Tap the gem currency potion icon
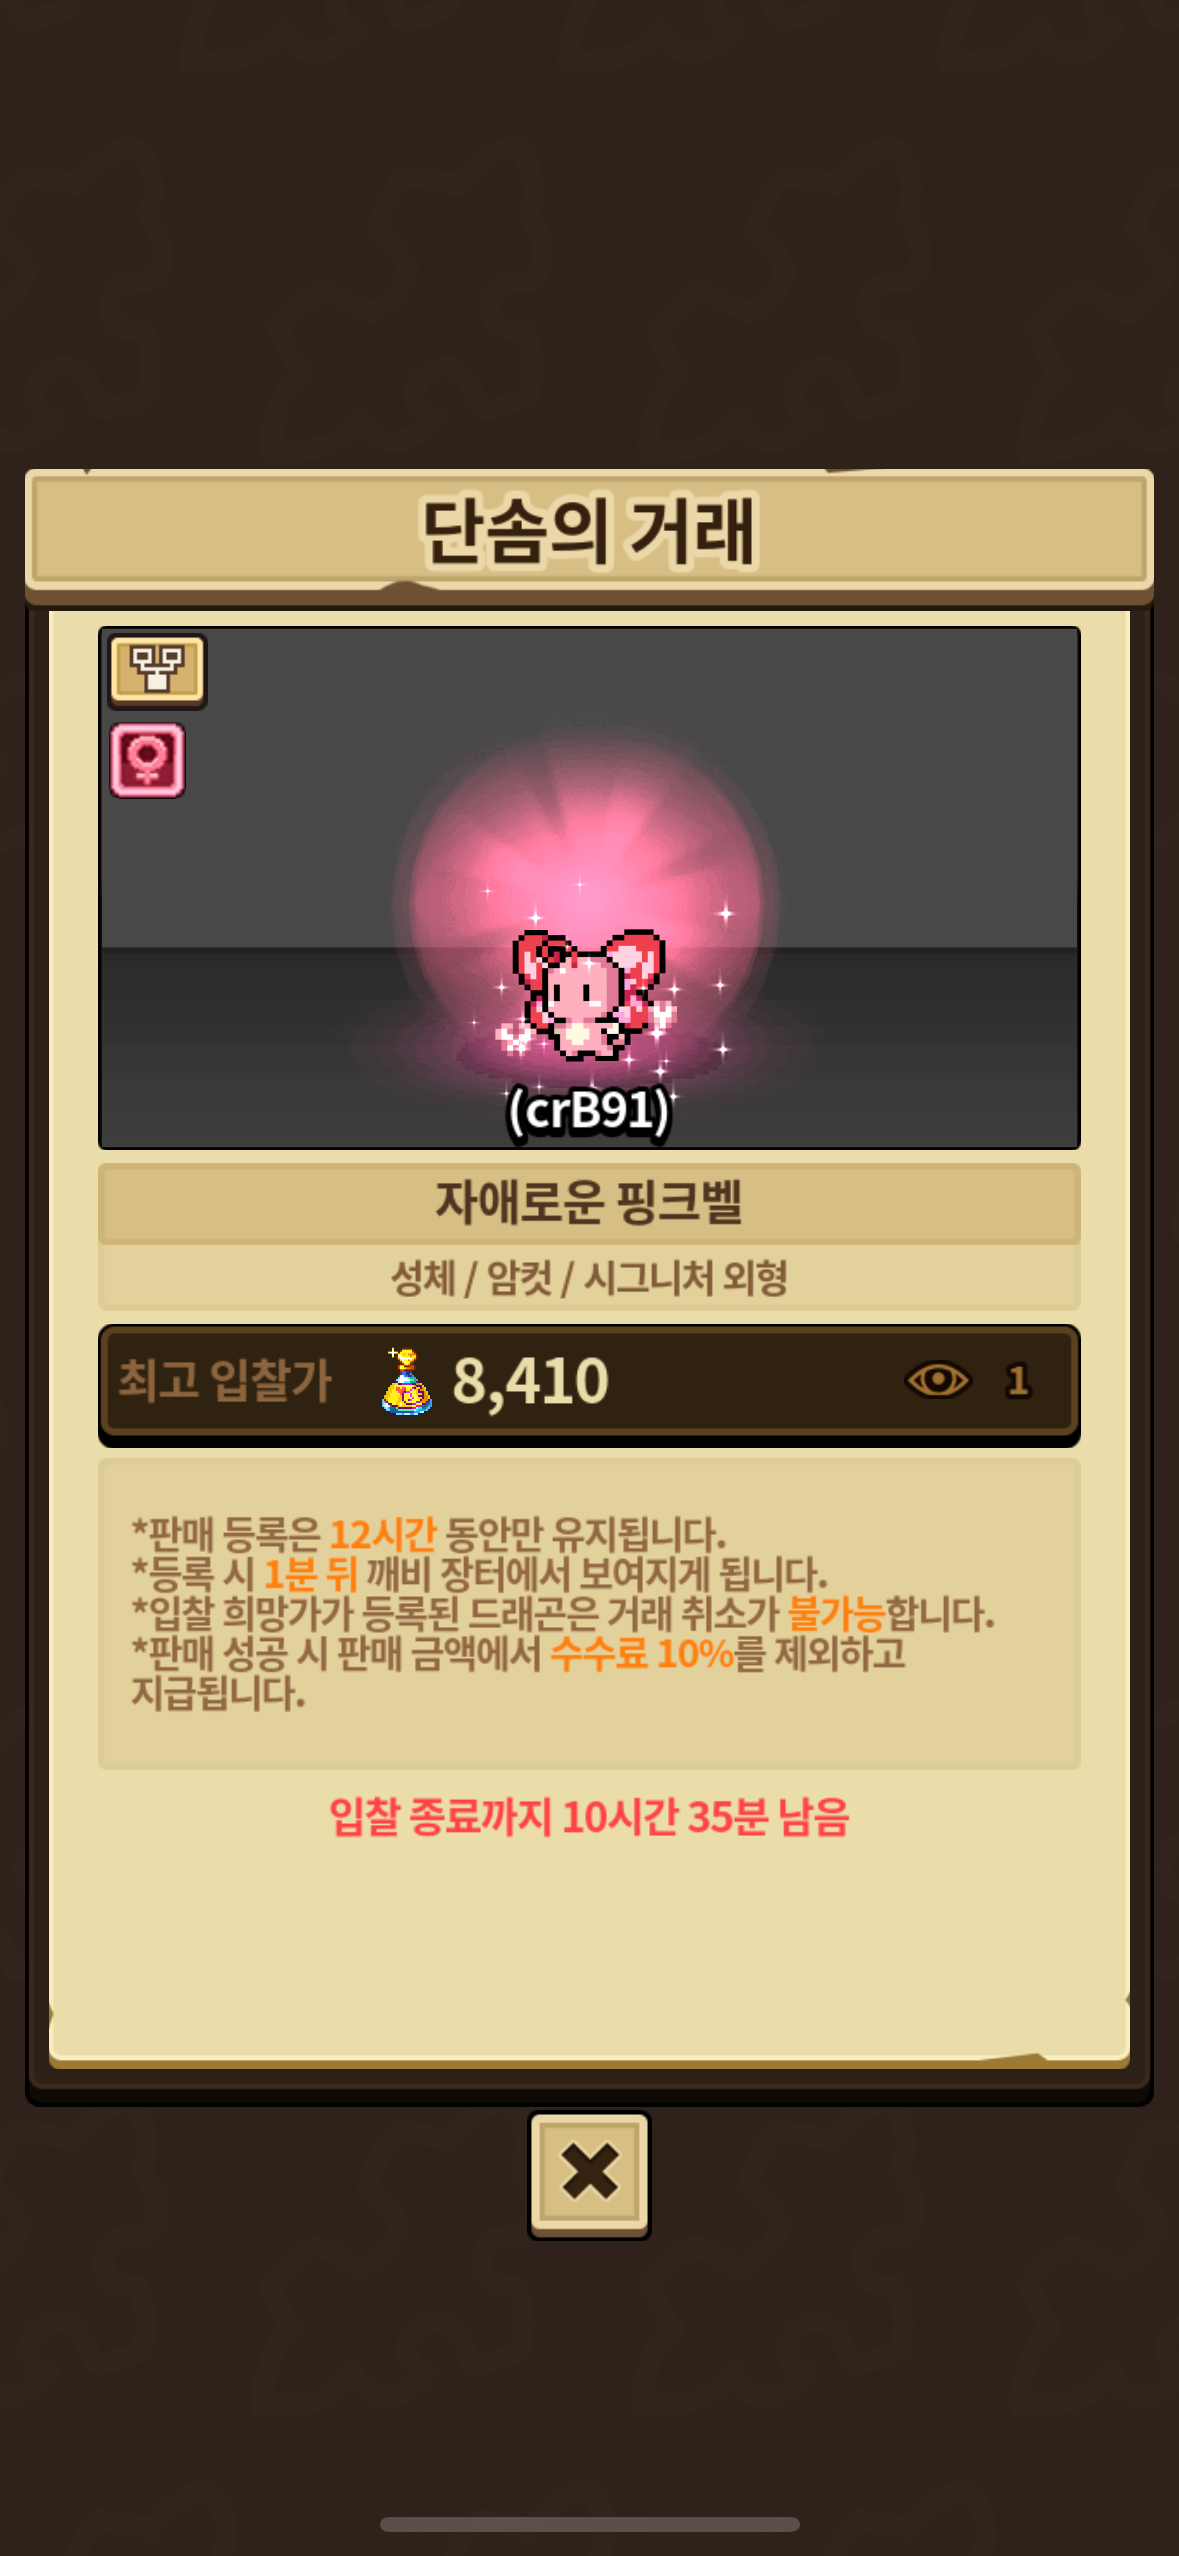This screenshot has height=2556, width=1179. (406, 1381)
